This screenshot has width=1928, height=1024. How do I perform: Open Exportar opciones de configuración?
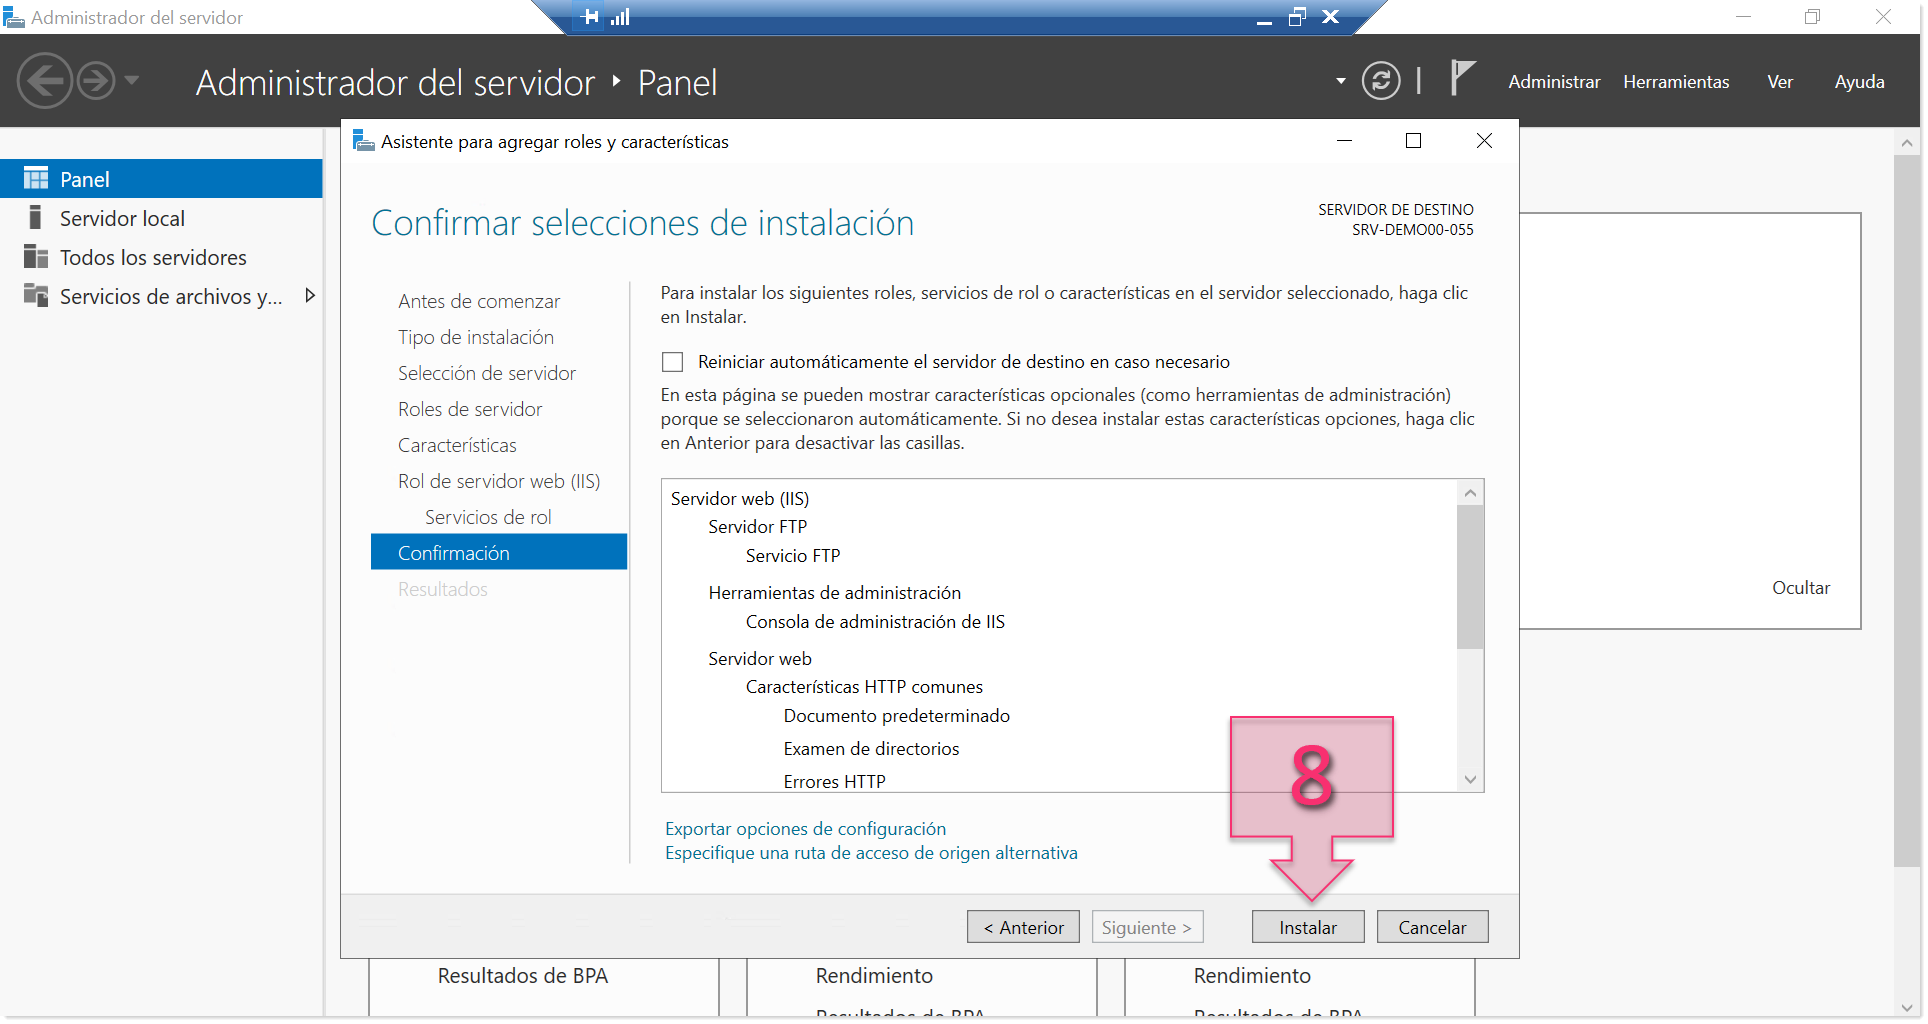805,828
